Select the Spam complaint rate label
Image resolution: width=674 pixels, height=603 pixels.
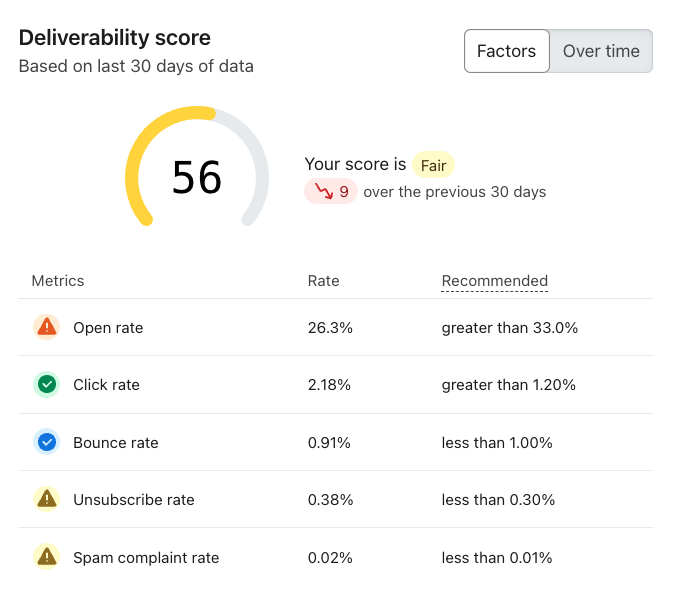[x=146, y=558]
